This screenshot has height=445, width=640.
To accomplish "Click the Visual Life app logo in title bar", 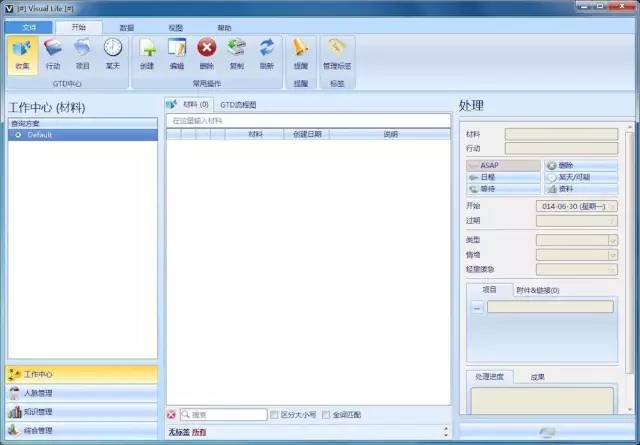I will click(x=9, y=8).
